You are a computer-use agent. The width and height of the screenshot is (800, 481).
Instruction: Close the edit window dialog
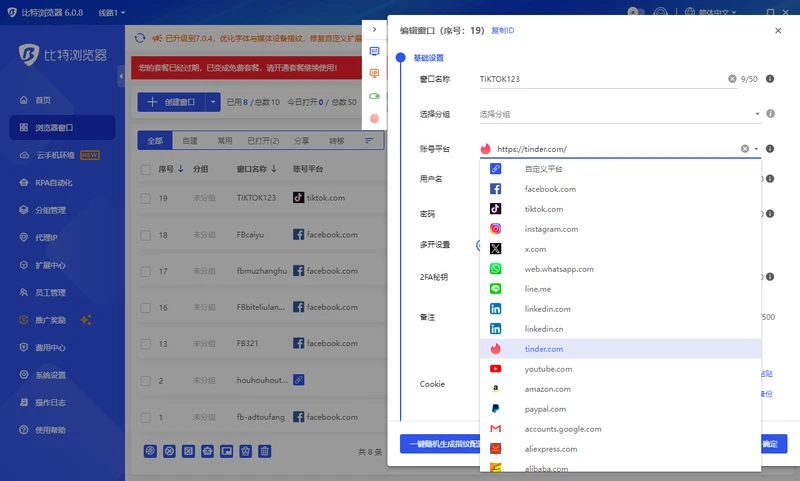point(778,31)
